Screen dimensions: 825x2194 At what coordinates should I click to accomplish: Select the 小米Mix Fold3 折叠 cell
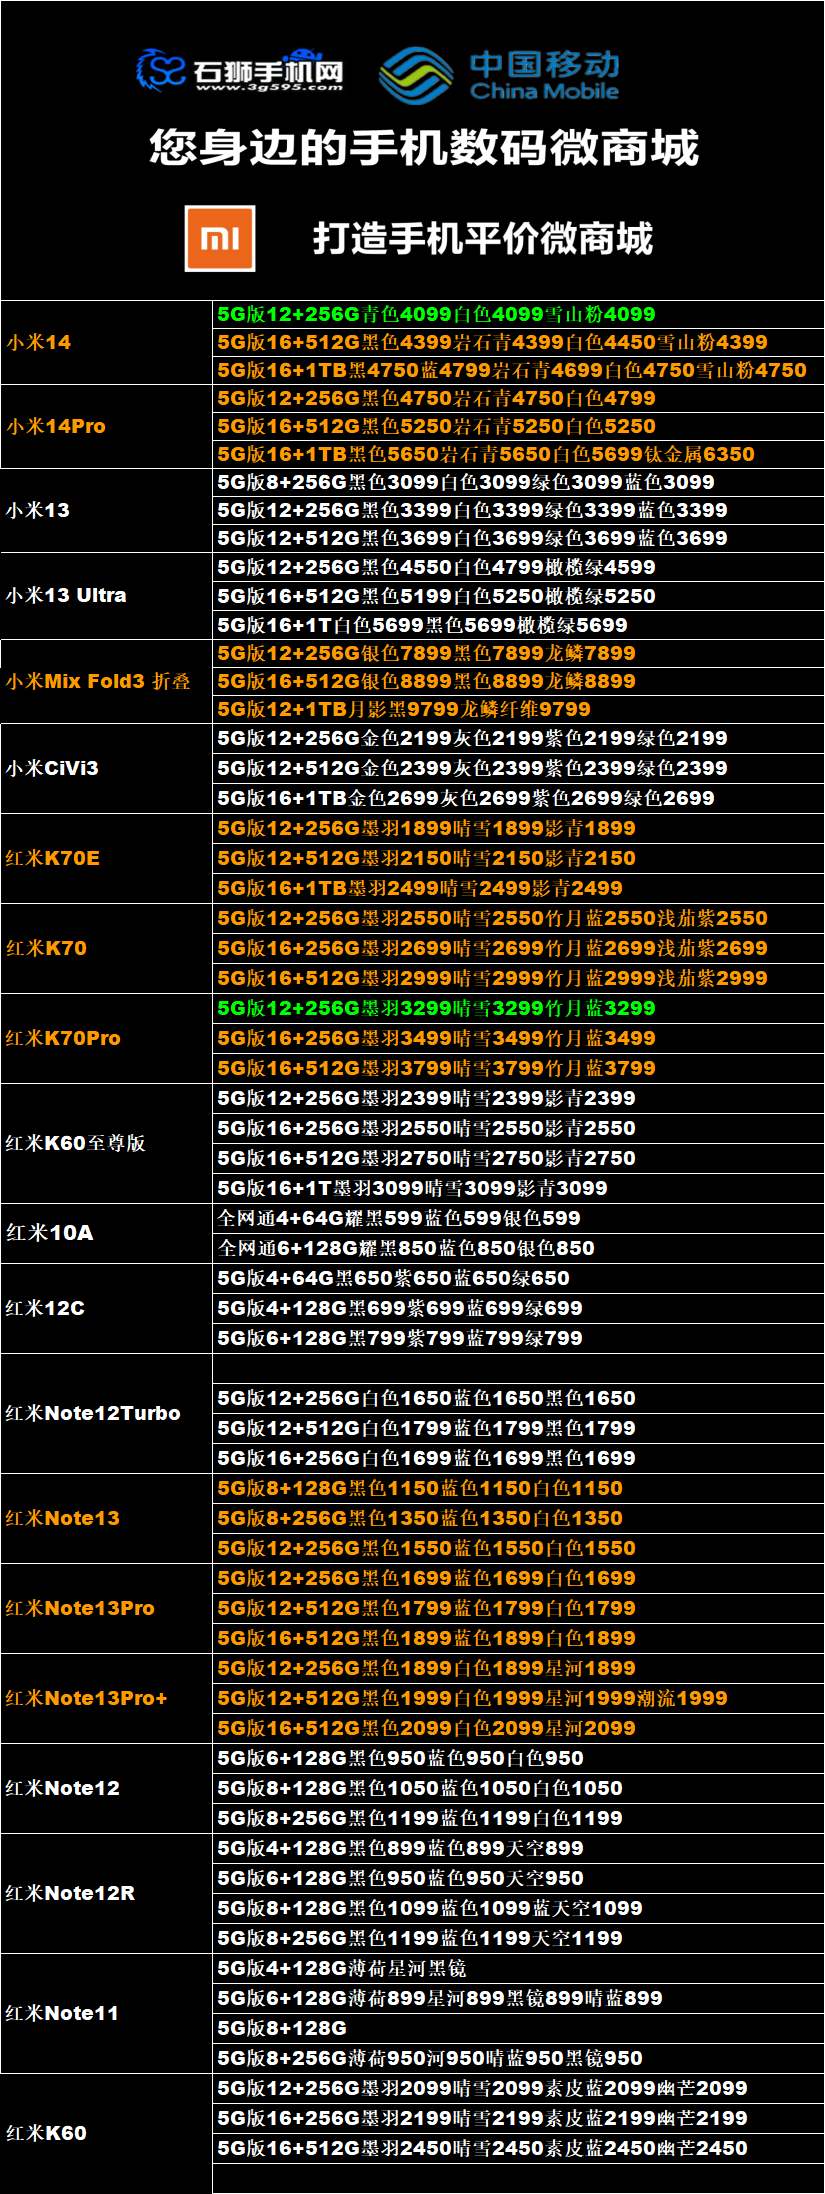click(x=107, y=681)
